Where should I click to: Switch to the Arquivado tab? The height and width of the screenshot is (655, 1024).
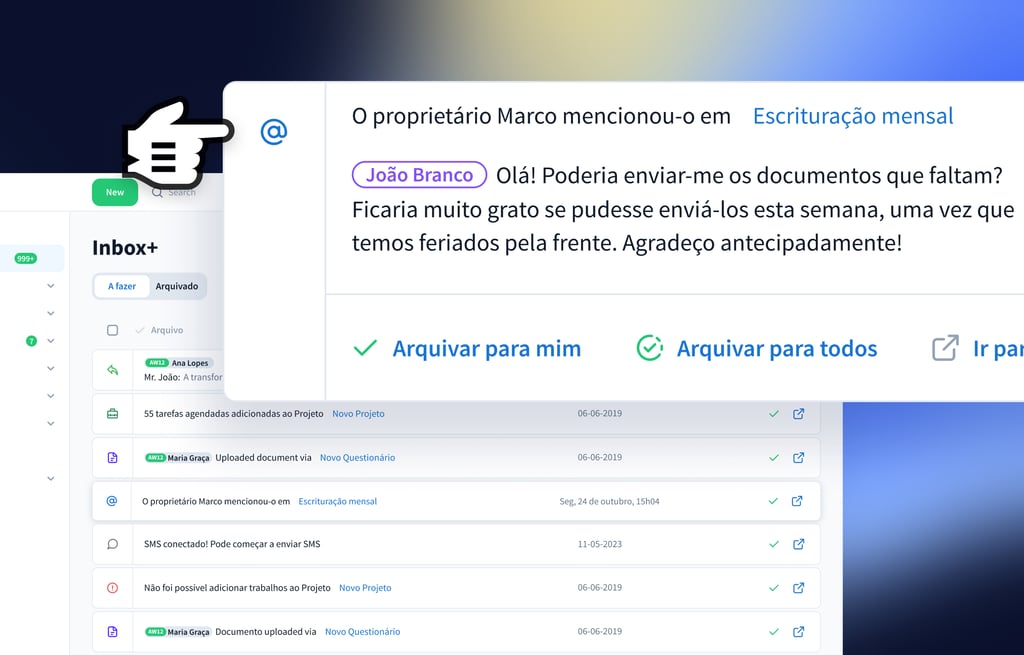(177, 286)
